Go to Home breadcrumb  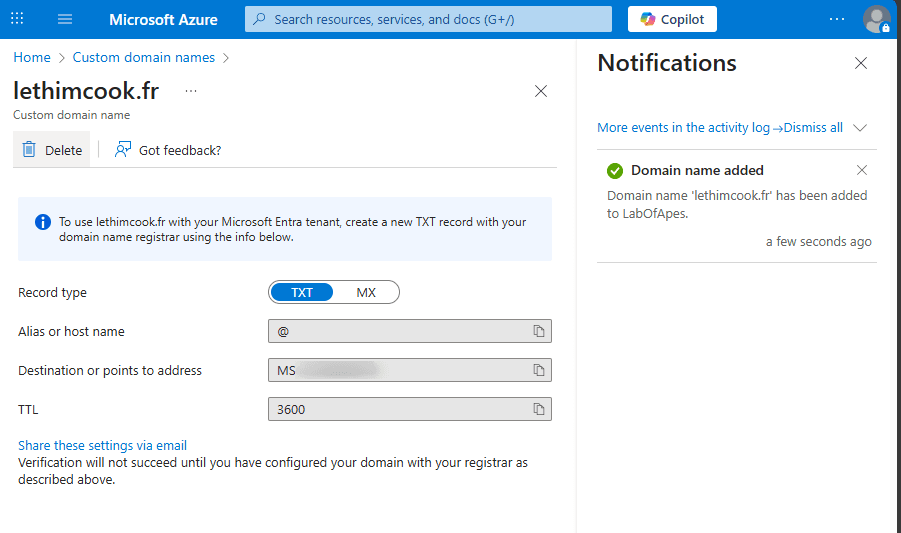coord(32,57)
